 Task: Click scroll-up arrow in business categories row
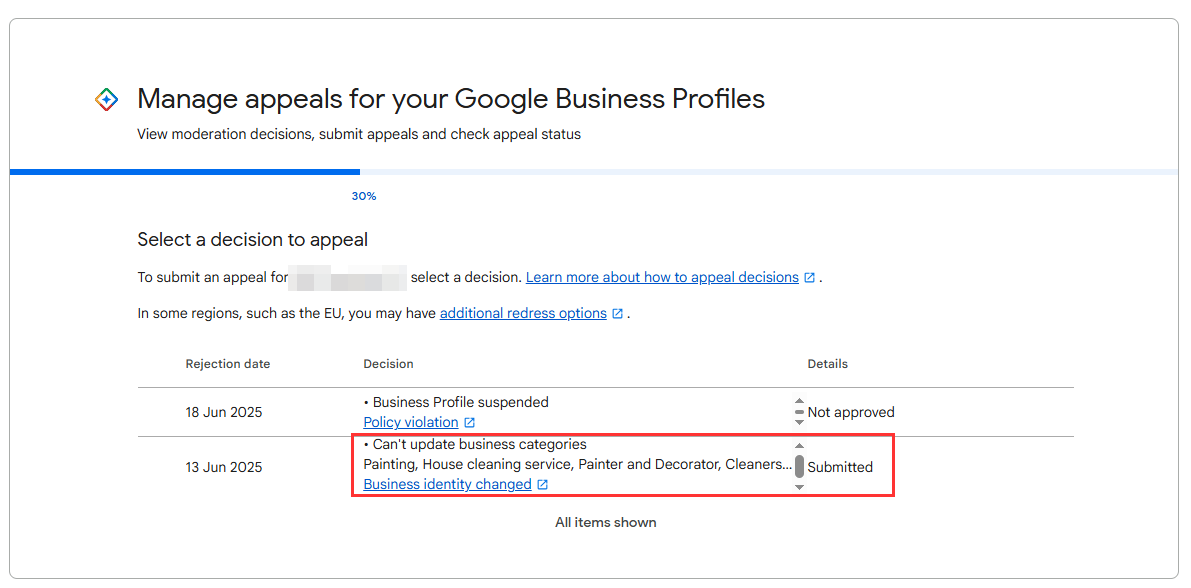(x=799, y=446)
